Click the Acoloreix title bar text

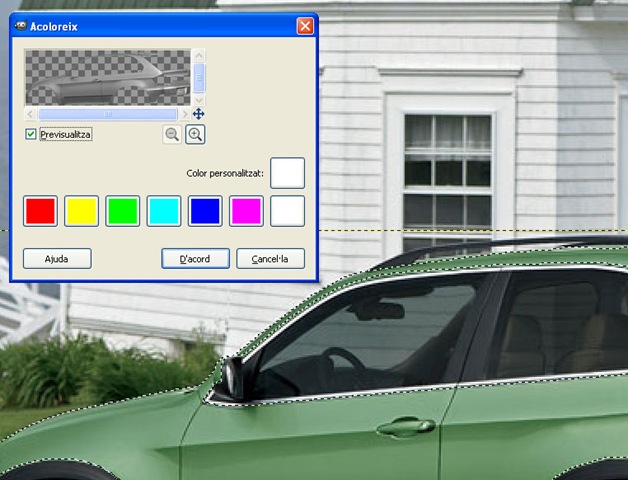coord(54,26)
